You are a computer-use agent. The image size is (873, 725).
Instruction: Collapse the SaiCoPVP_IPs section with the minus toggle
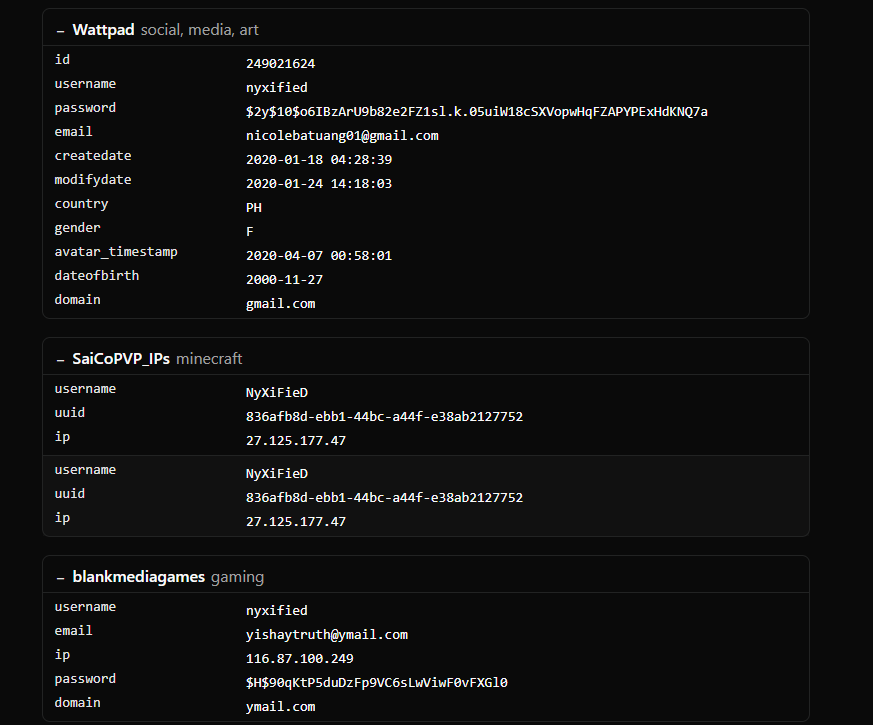[x=60, y=360]
